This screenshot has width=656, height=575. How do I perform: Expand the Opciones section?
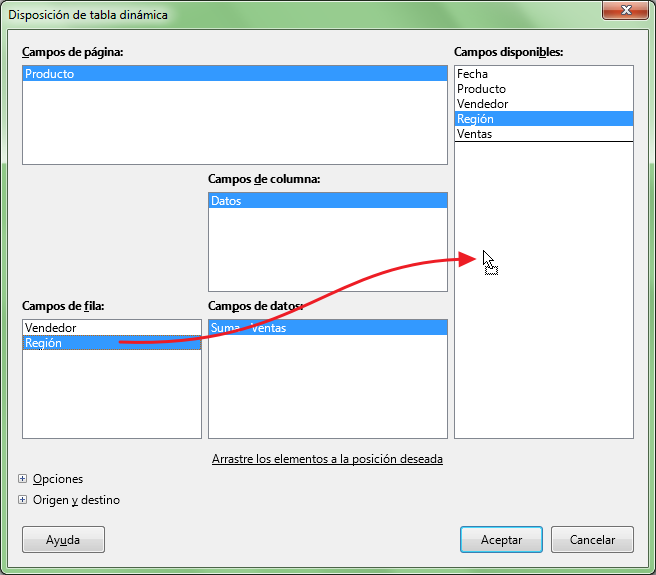click(x=23, y=479)
